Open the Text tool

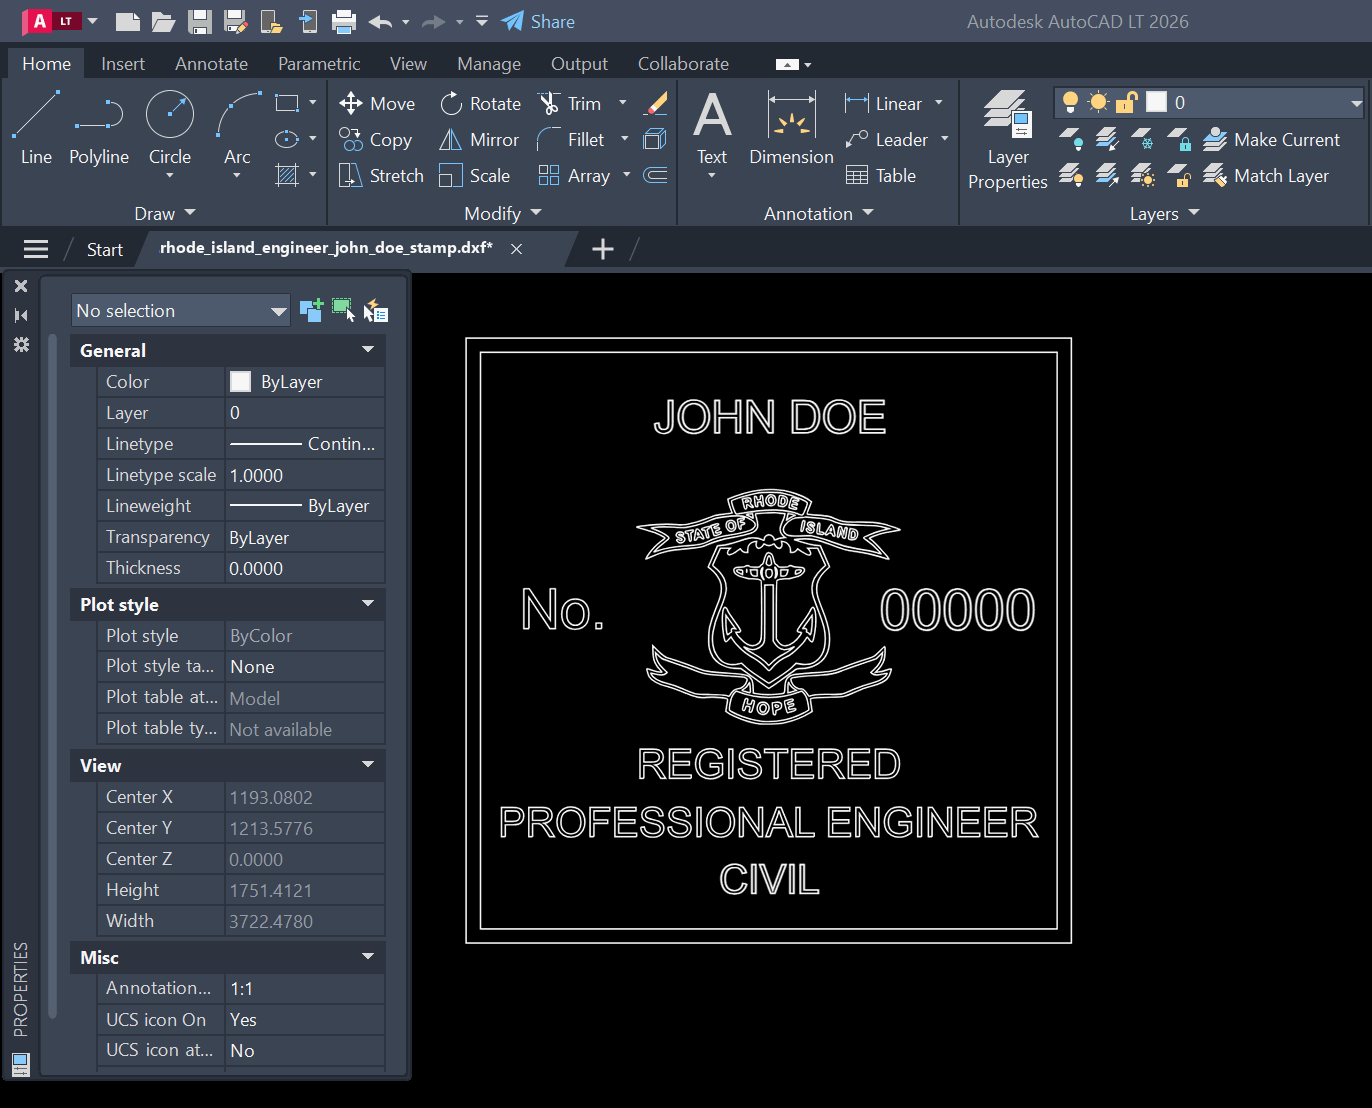click(712, 129)
